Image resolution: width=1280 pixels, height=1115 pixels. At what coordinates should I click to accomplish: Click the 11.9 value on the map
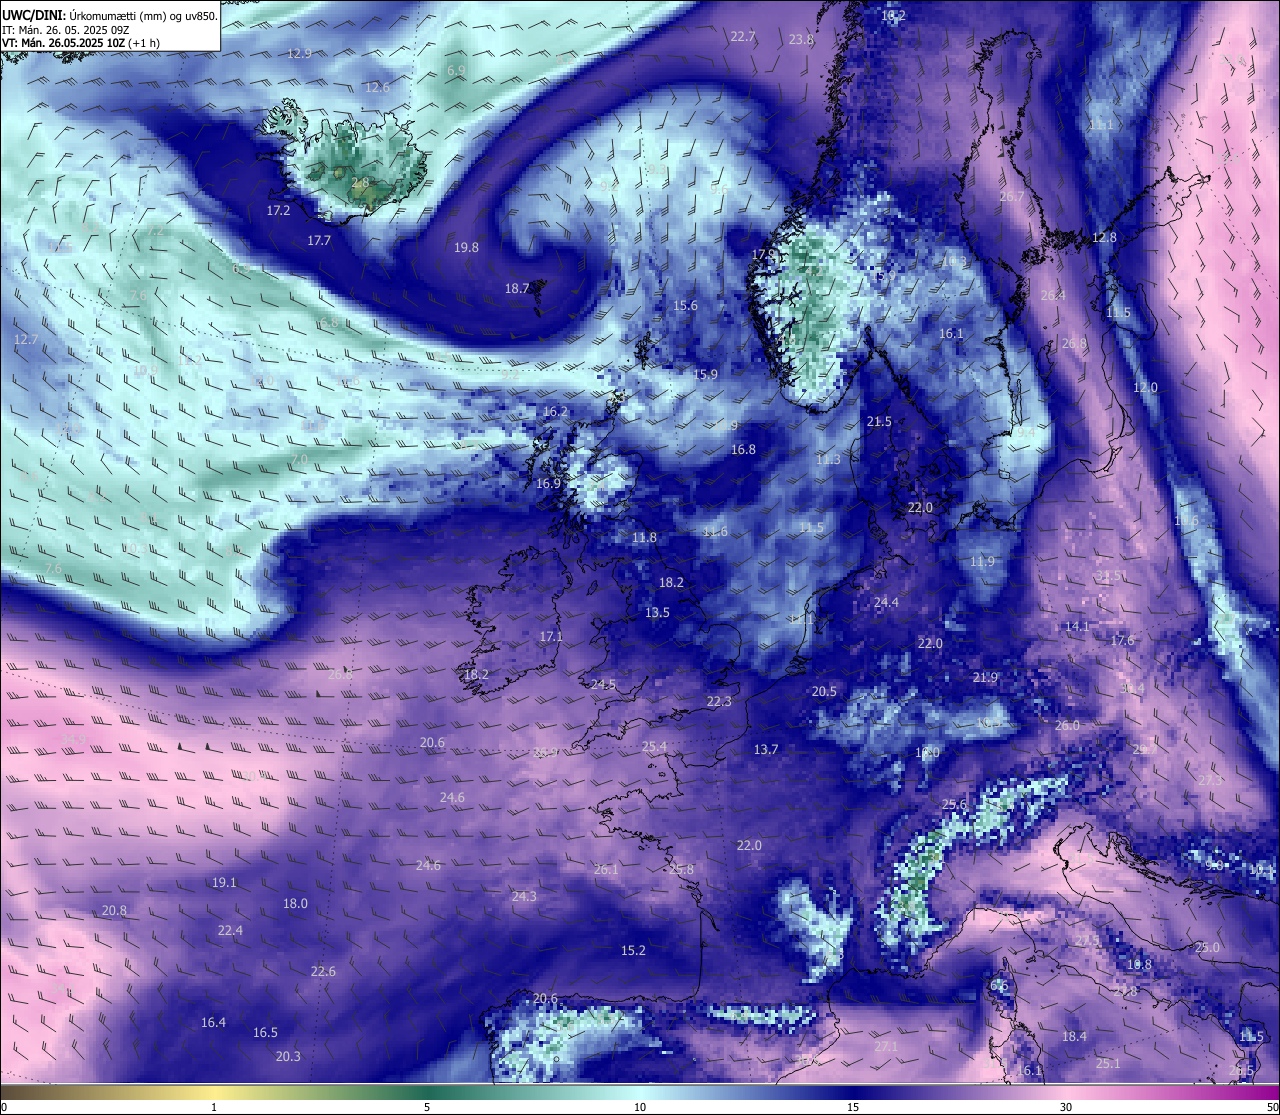[983, 562]
